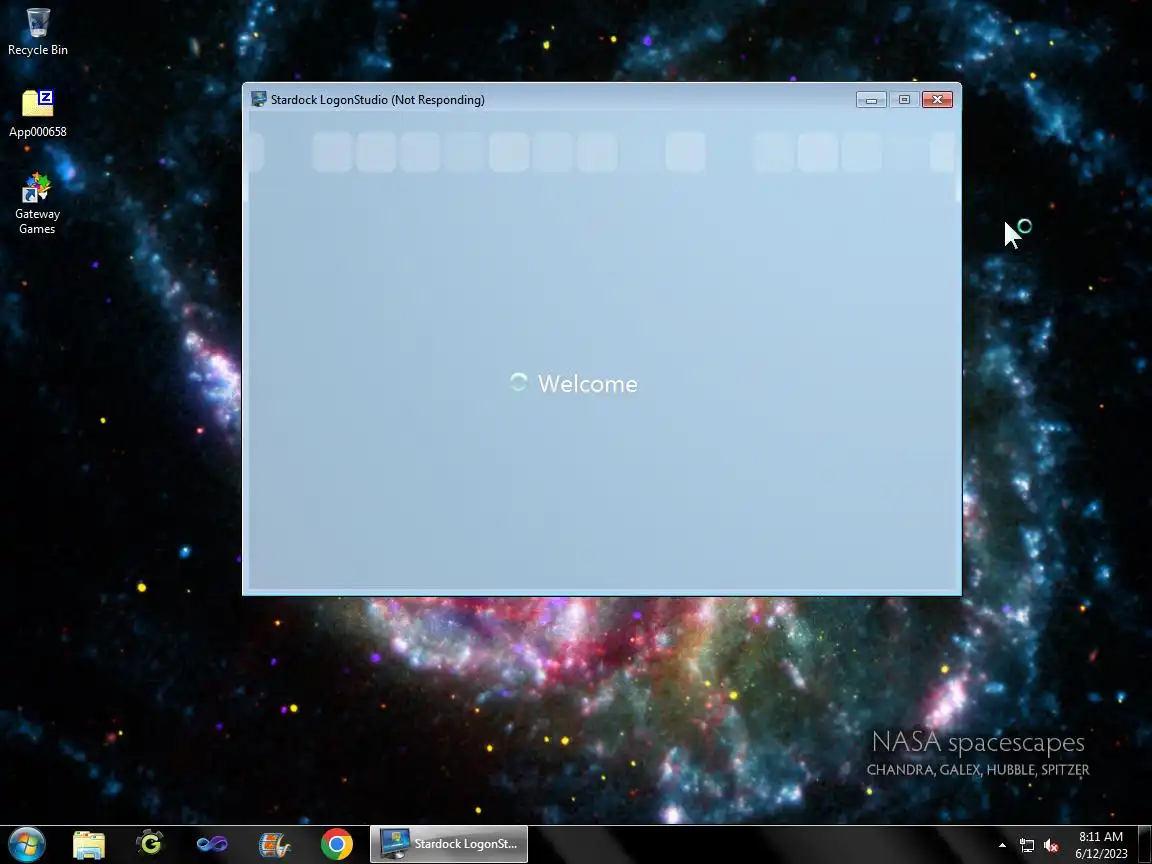Open the clock showing 8:11 AM

point(1101,845)
